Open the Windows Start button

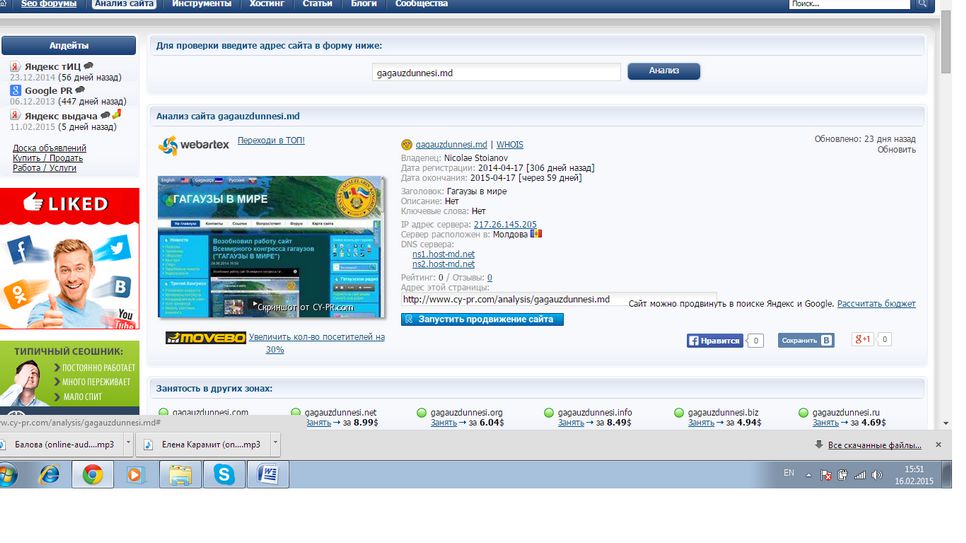(7, 475)
